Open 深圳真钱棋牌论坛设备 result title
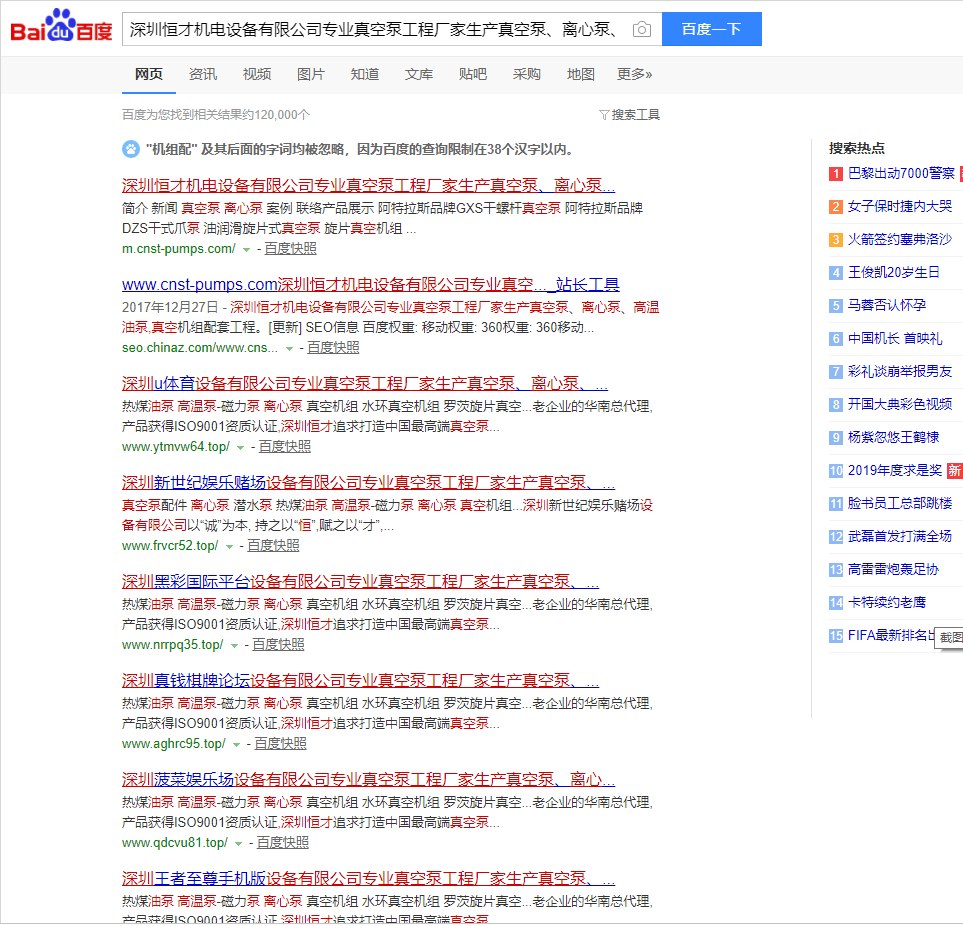963x926 pixels. click(360, 680)
